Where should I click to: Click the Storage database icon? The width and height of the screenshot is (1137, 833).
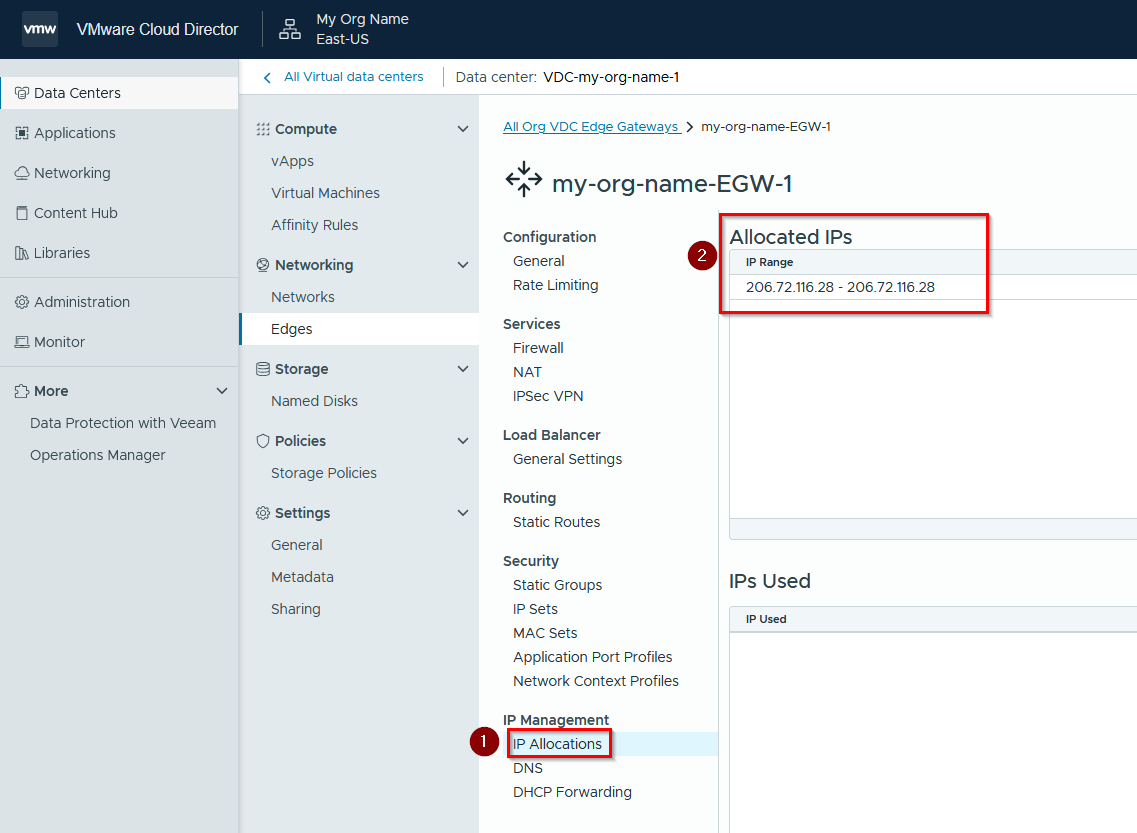click(x=262, y=369)
